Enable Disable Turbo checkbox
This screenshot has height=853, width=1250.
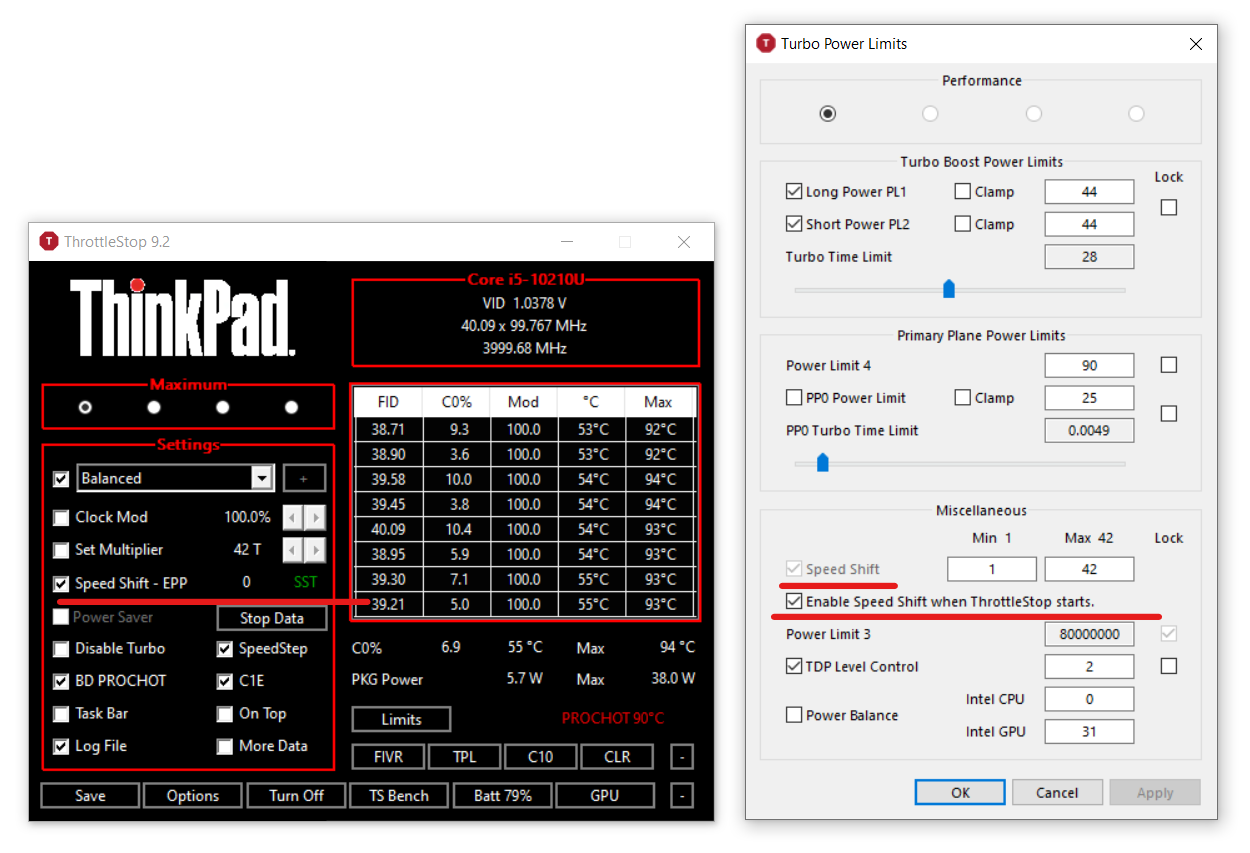pos(61,648)
